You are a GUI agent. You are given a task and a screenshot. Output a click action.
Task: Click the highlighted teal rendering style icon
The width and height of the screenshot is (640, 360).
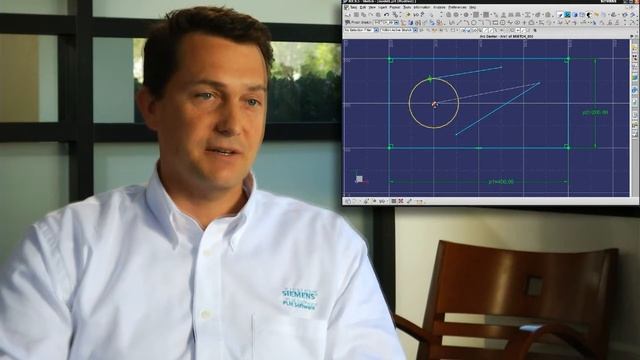(567, 14)
